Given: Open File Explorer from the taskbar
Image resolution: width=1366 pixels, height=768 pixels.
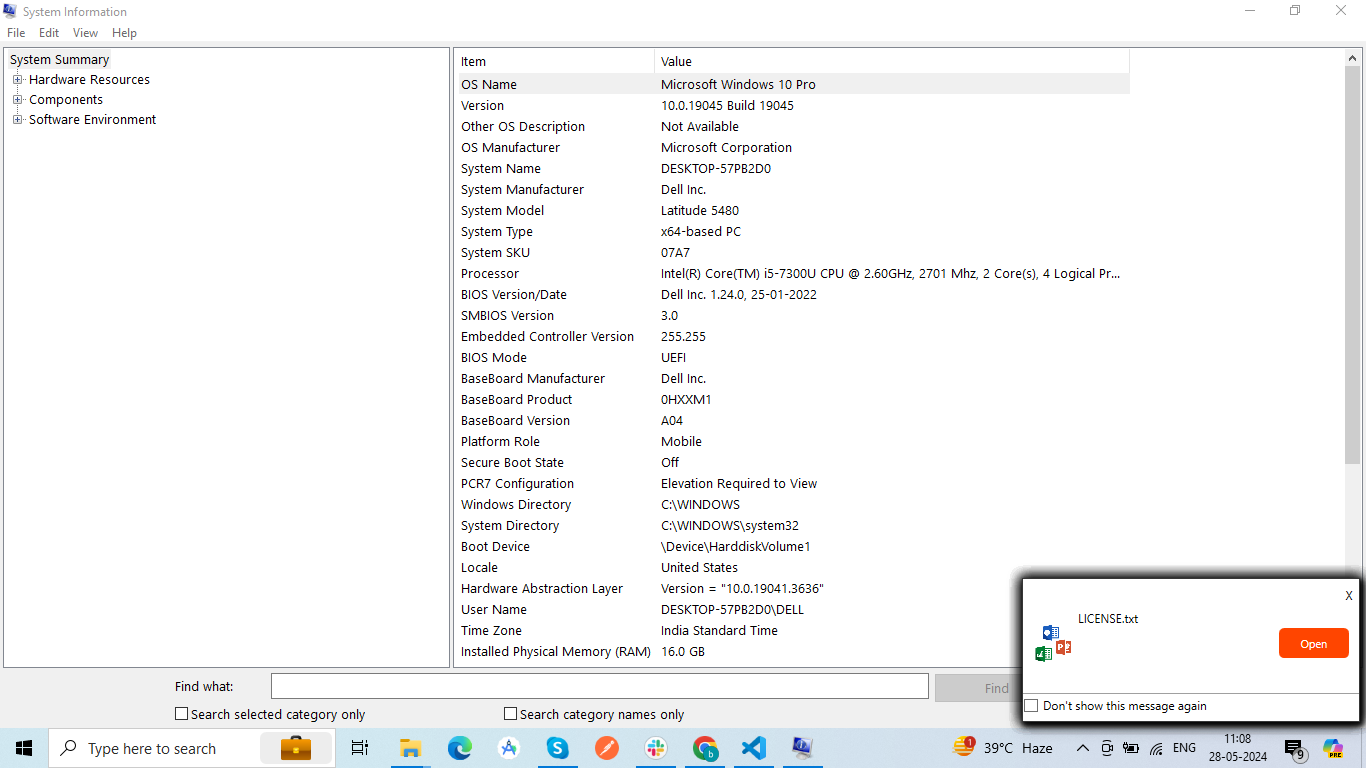Looking at the screenshot, I should tap(410, 748).
